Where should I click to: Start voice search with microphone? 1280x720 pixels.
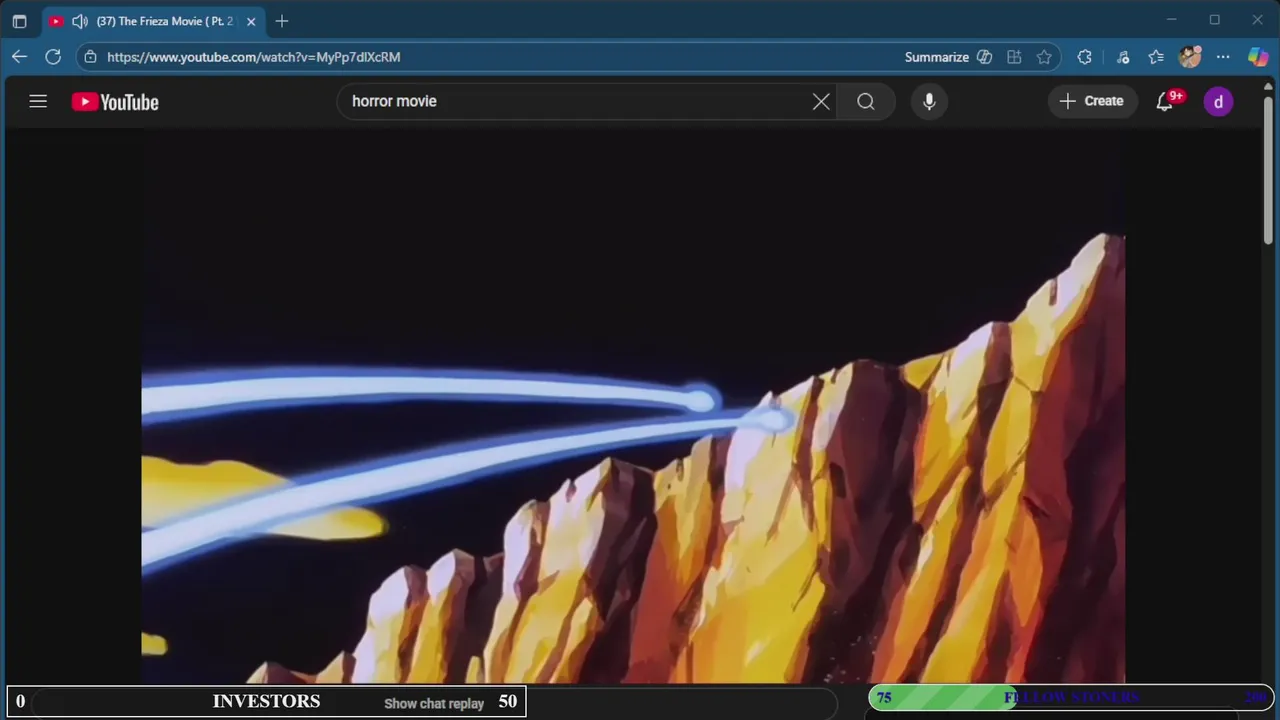(x=929, y=101)
